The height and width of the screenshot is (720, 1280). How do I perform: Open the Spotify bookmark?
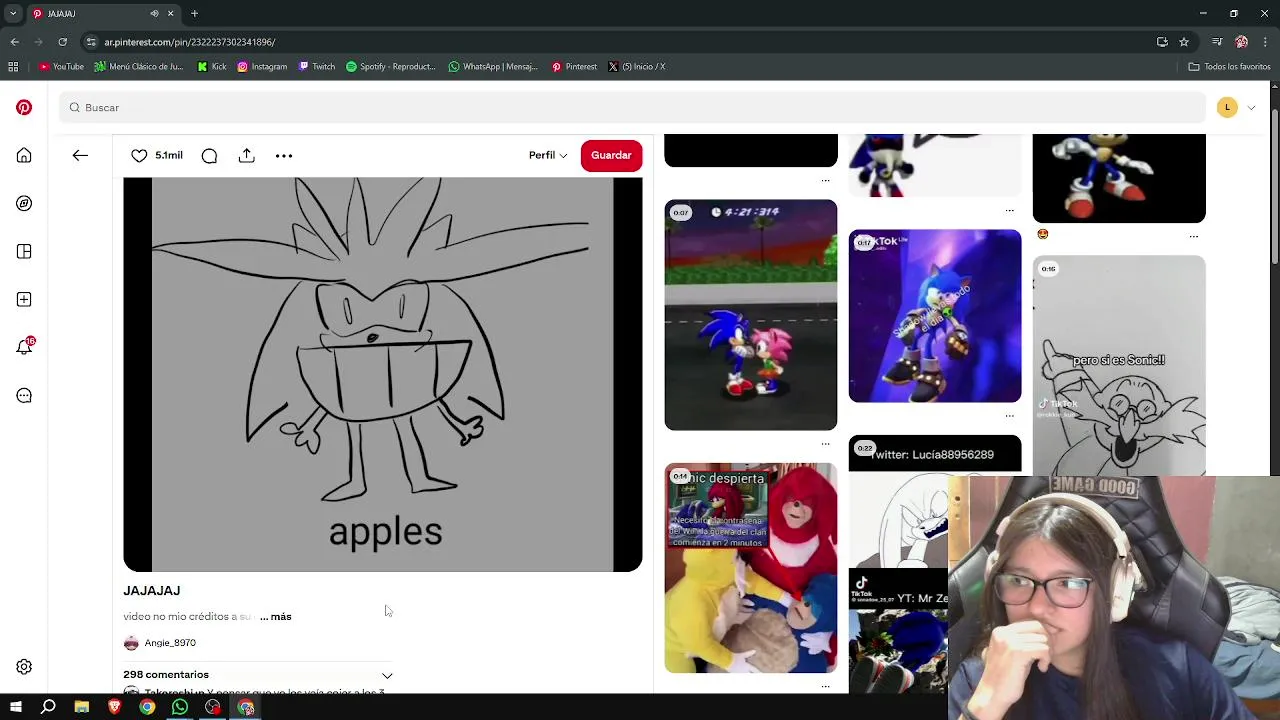(391, 67)
